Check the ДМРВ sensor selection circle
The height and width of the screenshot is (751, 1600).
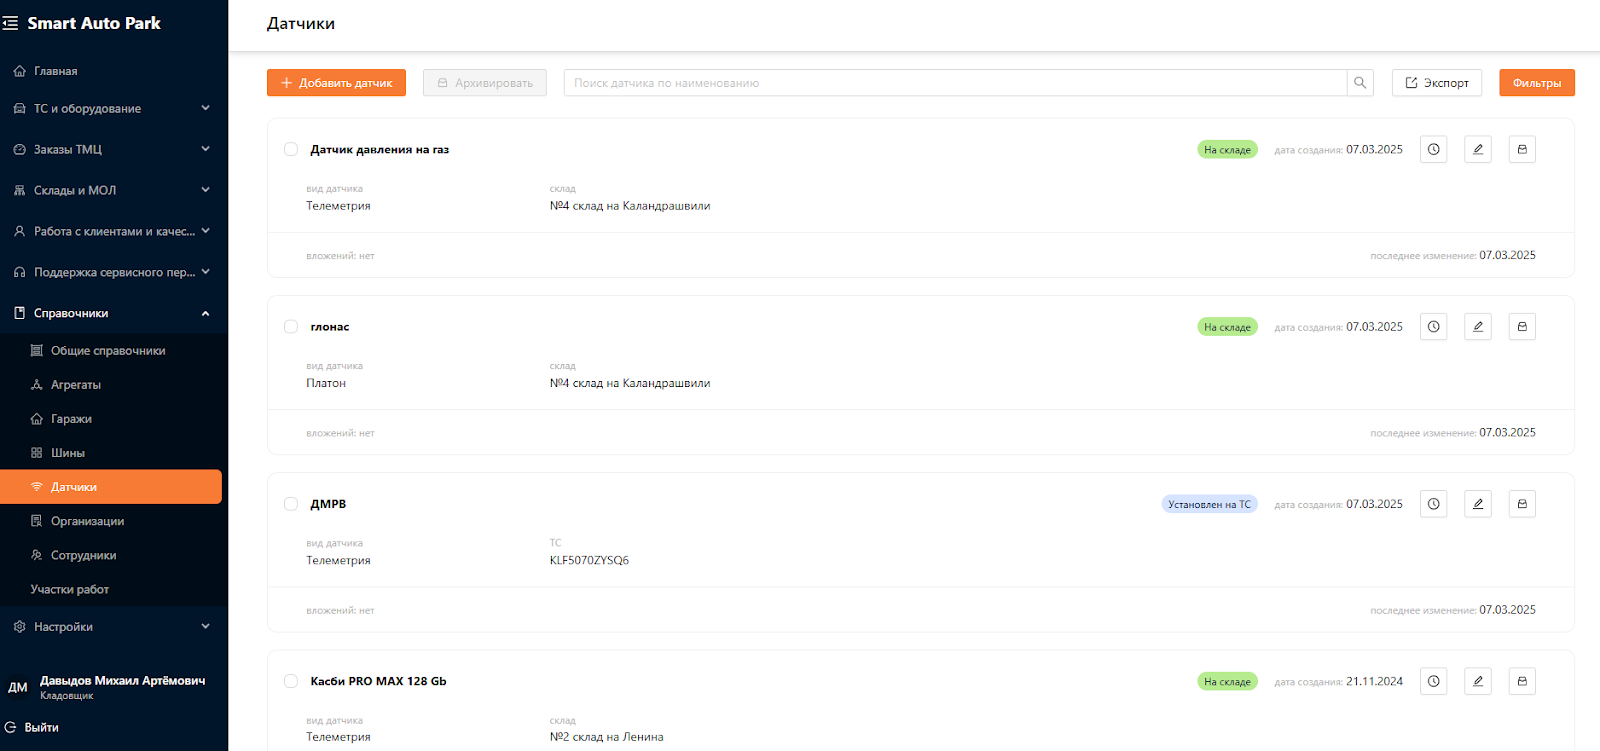tap(291, 504)
